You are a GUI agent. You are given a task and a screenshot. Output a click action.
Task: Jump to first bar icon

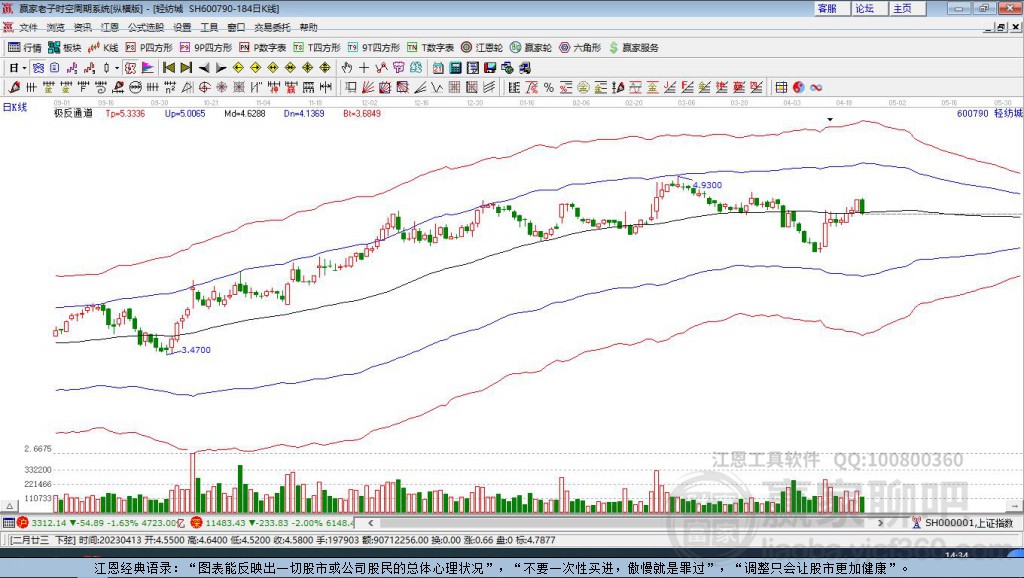[169, 68]
